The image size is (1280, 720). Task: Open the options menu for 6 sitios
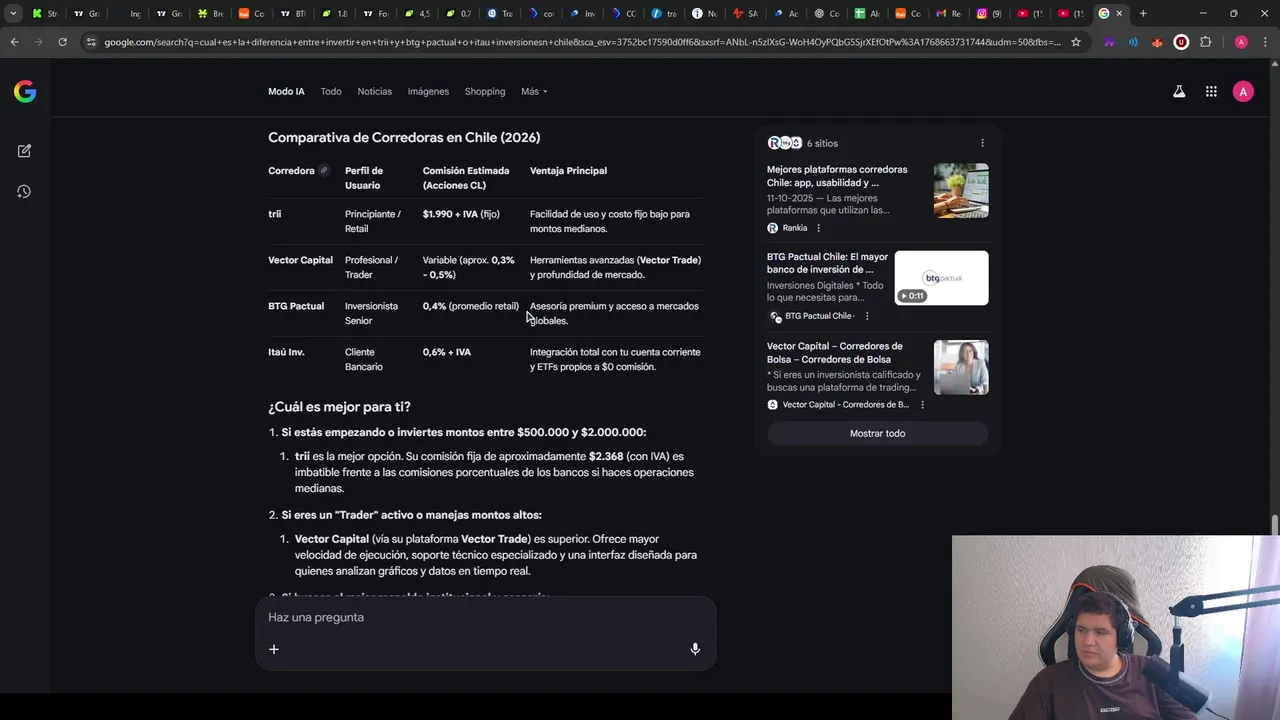pos(982,143)
